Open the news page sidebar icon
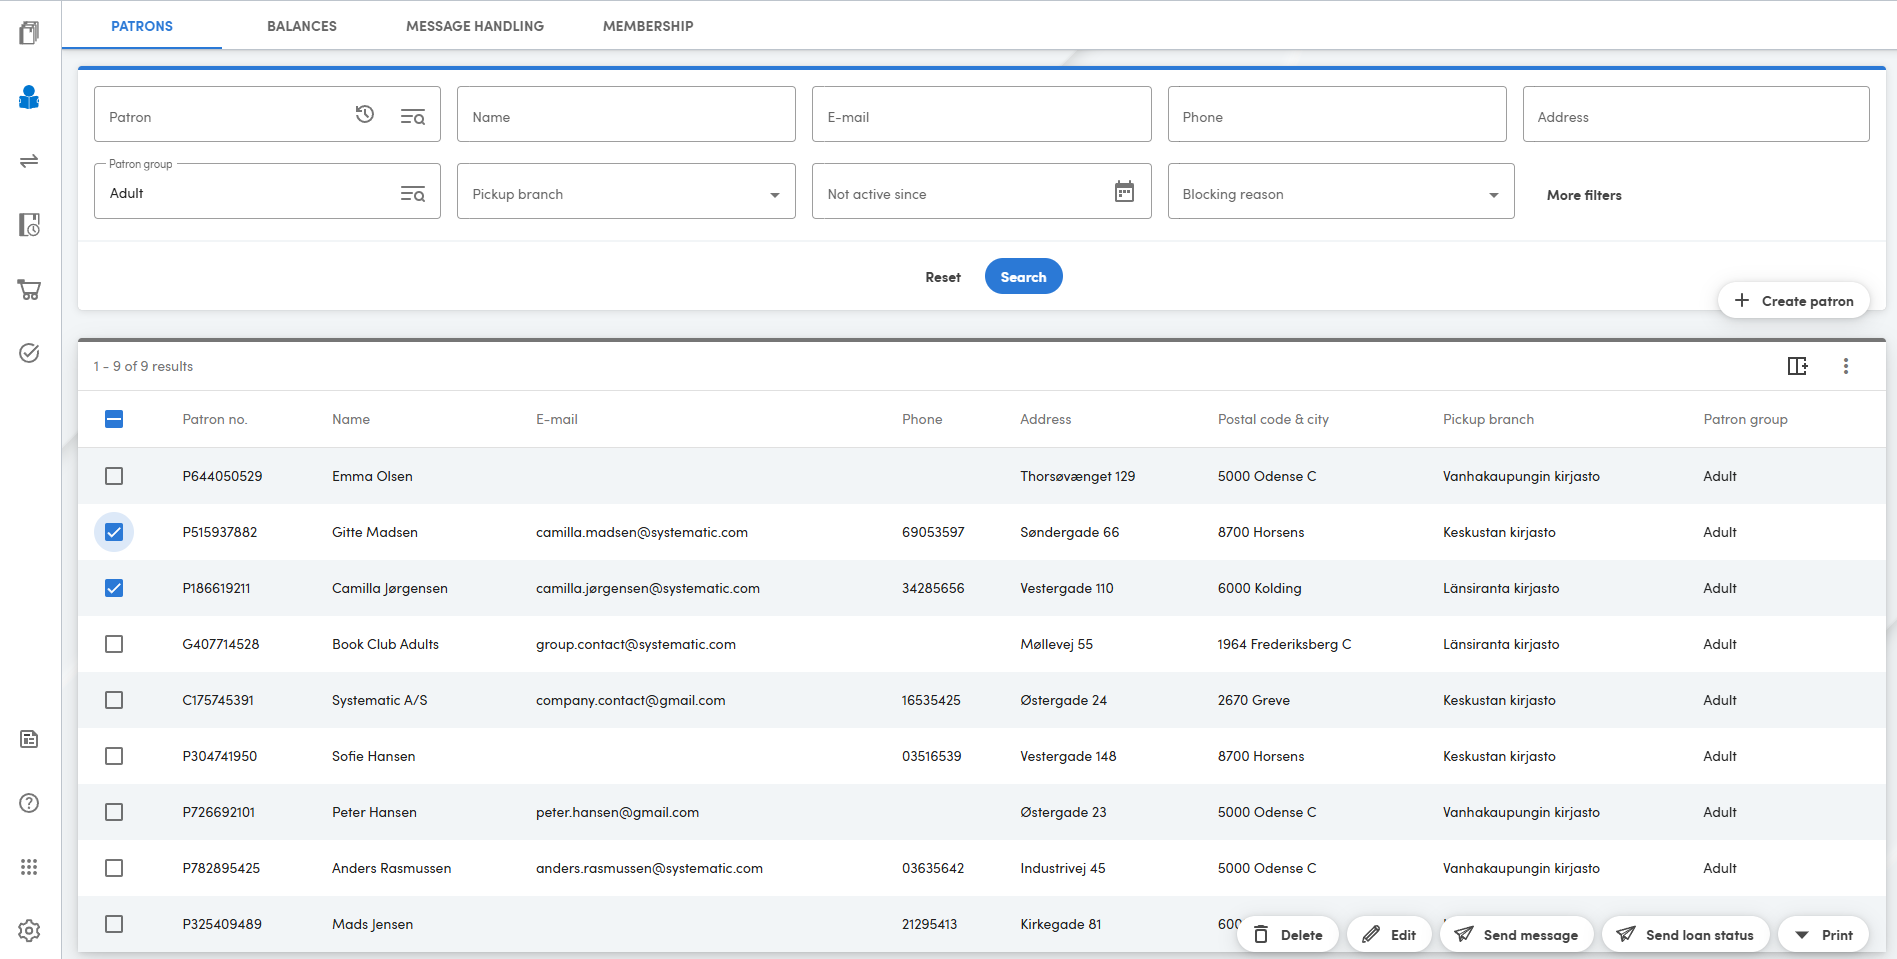The width and height of the screenshot is (1897, 959). 29,739
